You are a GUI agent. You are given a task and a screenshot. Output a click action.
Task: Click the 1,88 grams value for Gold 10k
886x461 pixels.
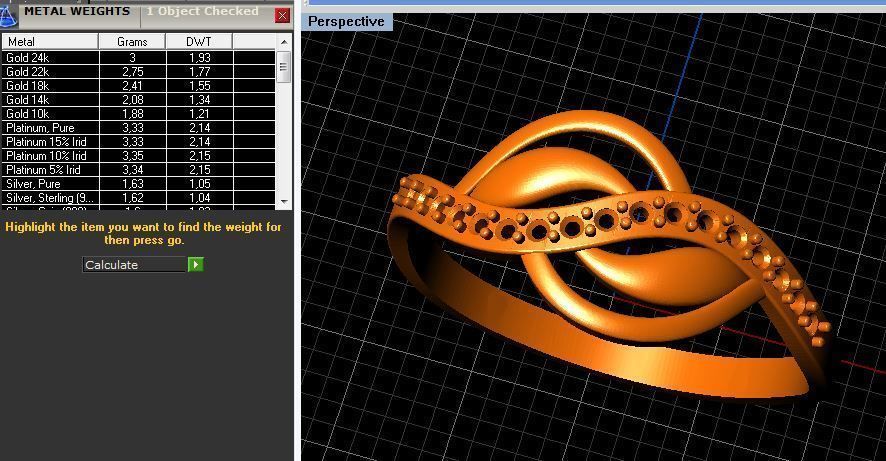[133, 114]
